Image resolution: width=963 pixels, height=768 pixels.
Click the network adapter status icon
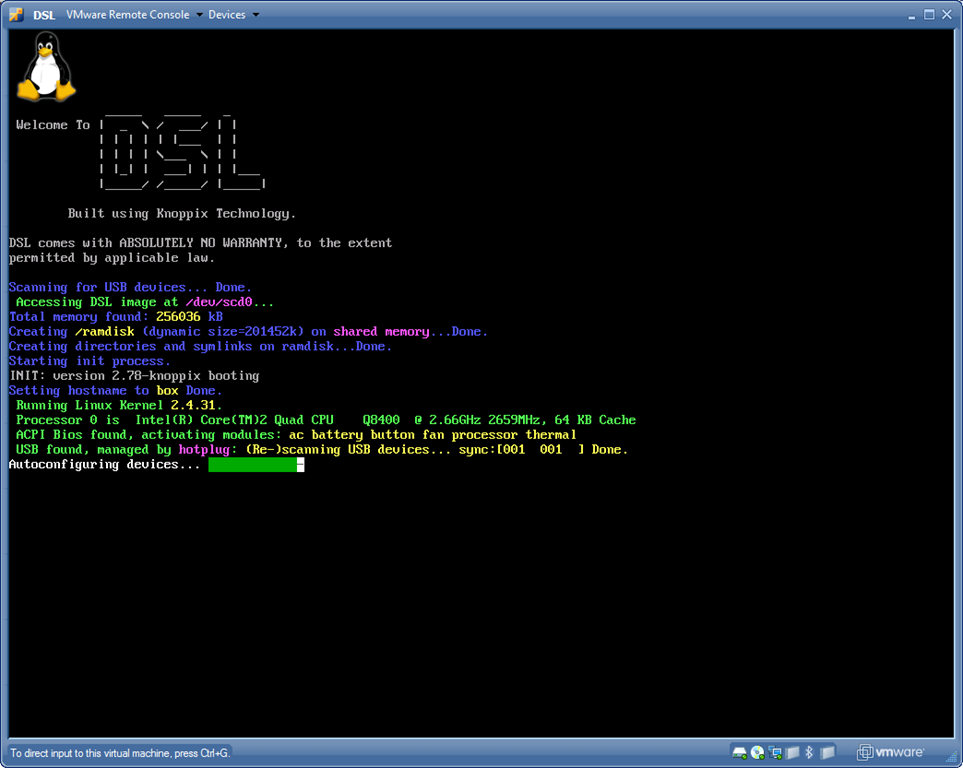click(775, 752)
